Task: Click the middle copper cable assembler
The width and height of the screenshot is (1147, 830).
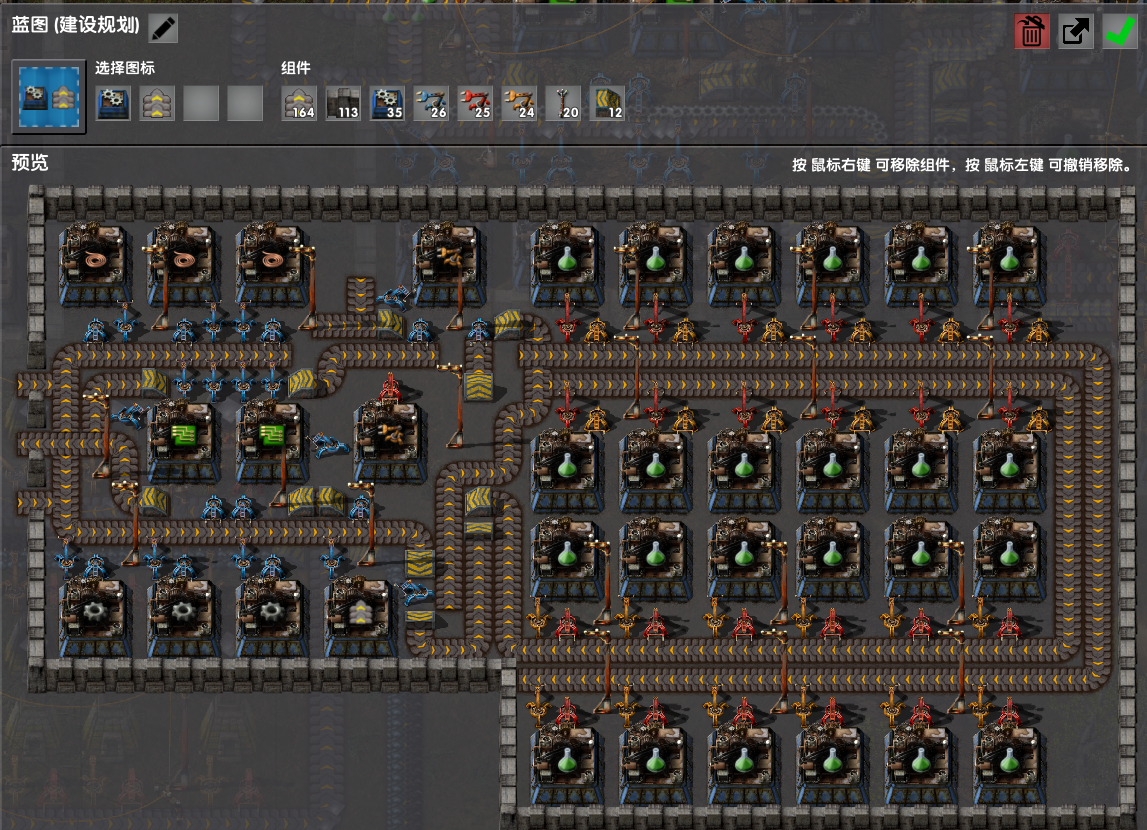Action: click(184, 264)
